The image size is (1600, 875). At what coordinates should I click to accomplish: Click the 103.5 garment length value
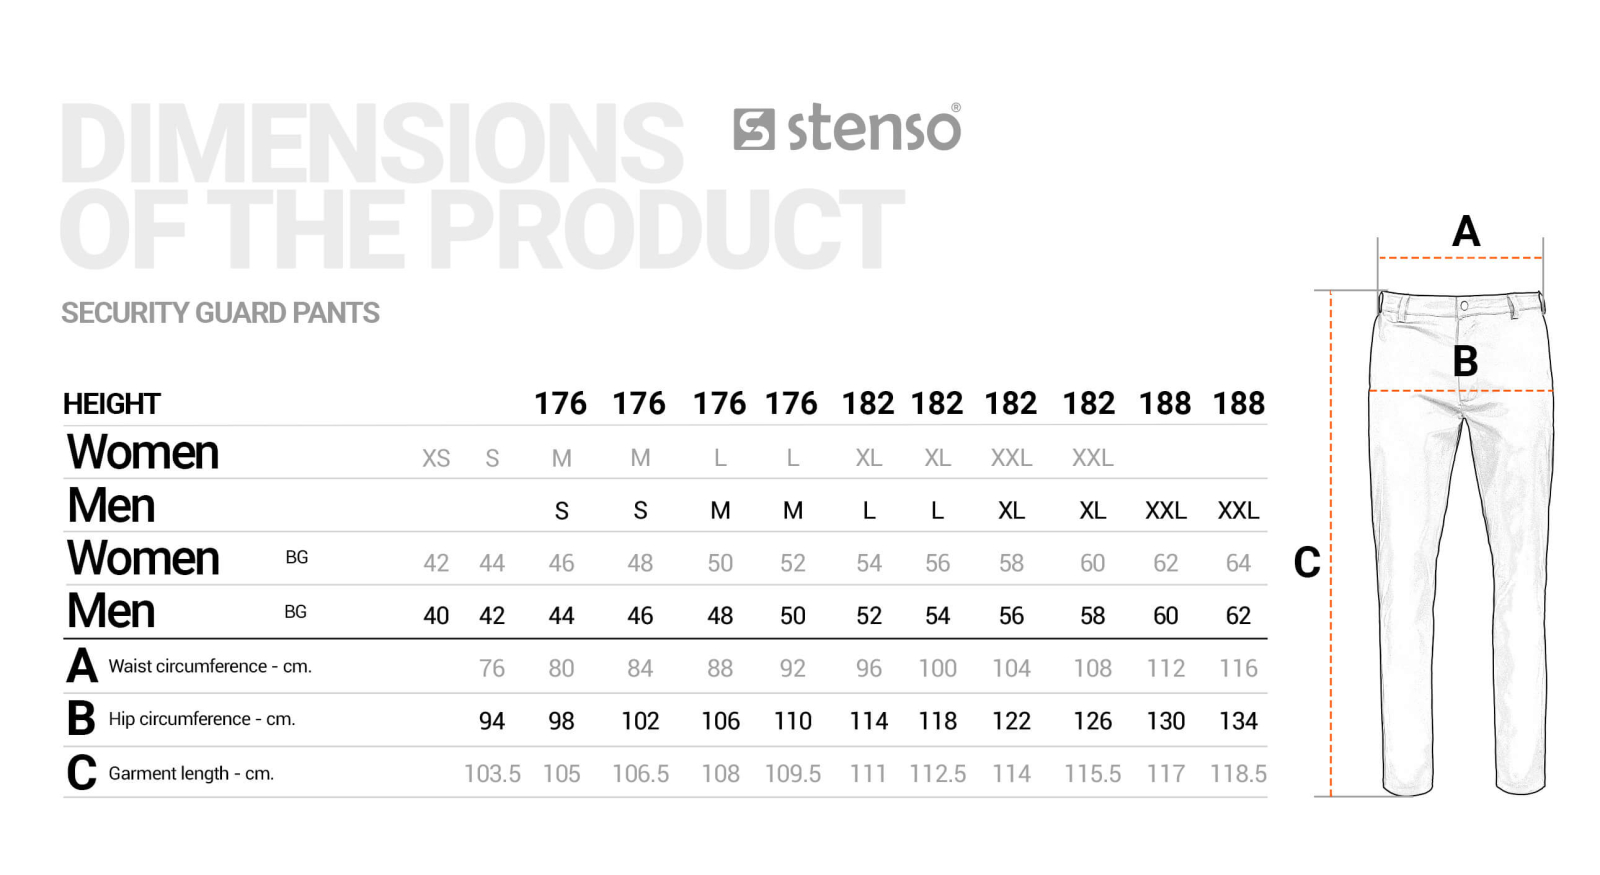(492, 774)
